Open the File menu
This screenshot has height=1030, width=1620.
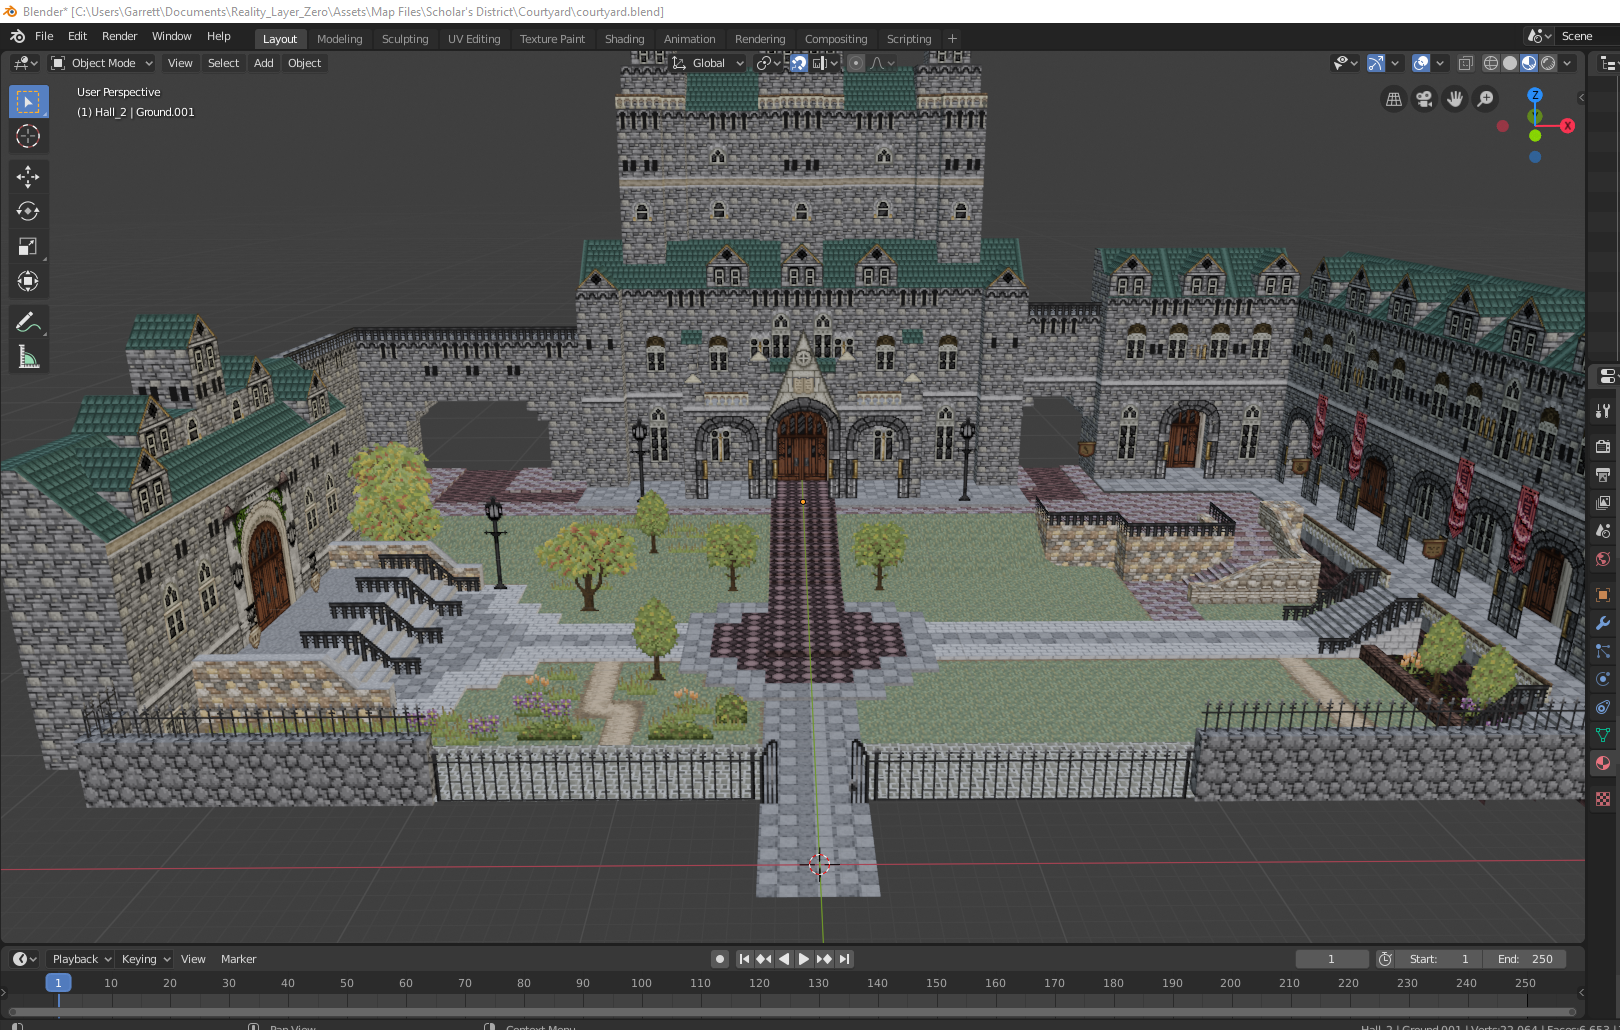pos(44,36)
